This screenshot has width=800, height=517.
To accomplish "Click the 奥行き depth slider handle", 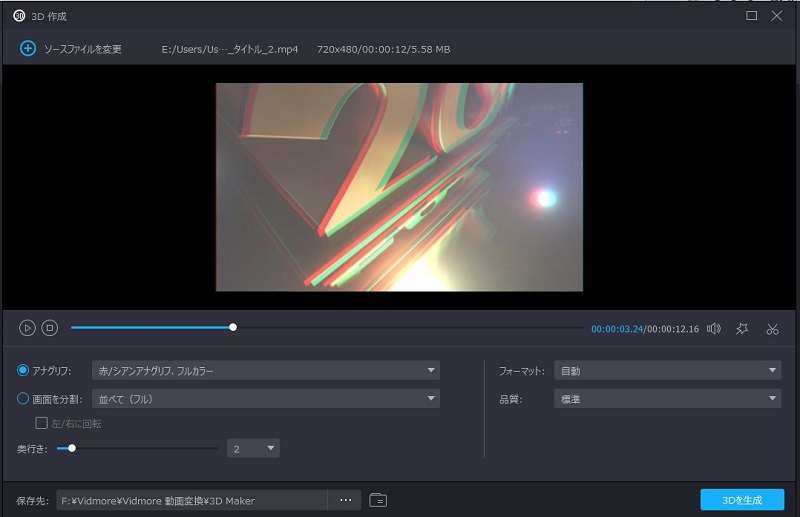I will coord(72,448).
